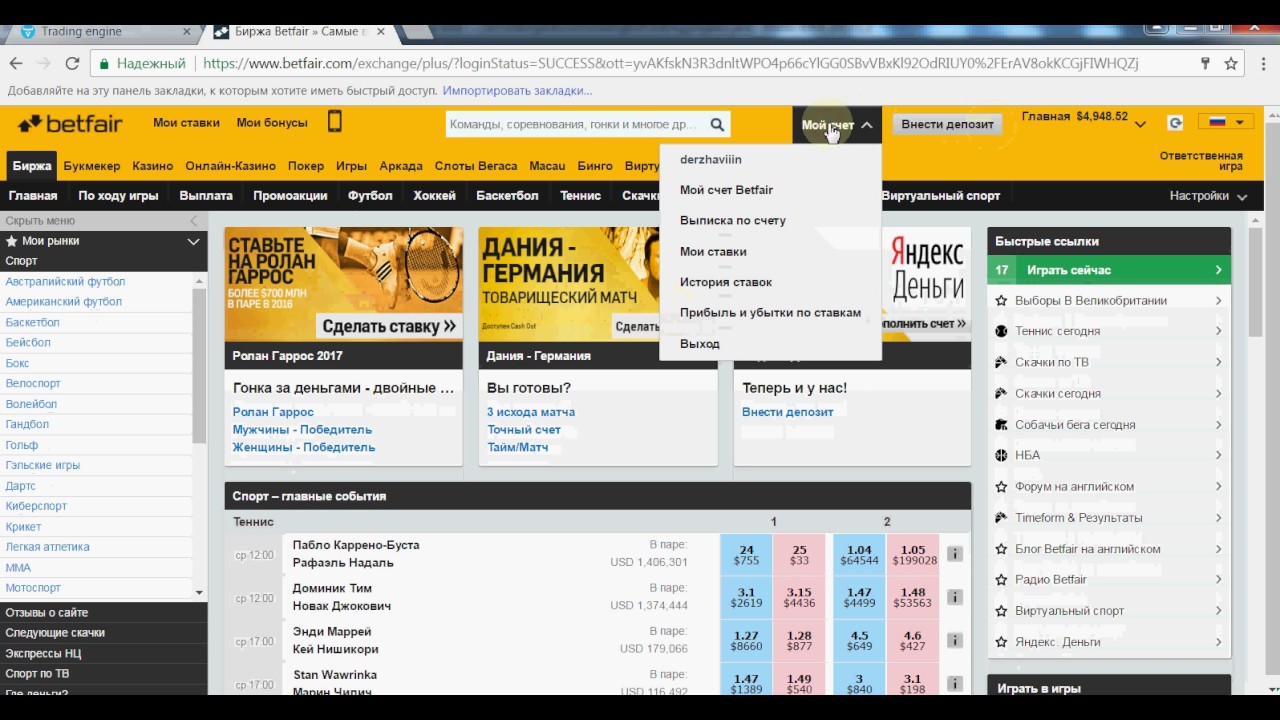Viewport: 1280px width, 720px height.
Task: Click the Ответственная игра link
Action: click(1201, 161)
